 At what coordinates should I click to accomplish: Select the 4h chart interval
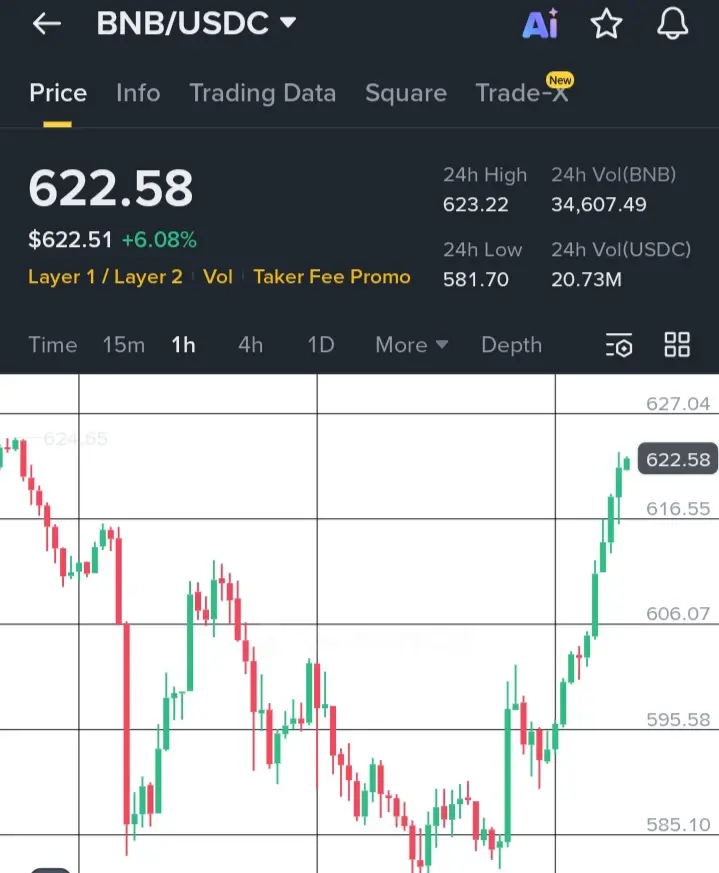[251, 345]
